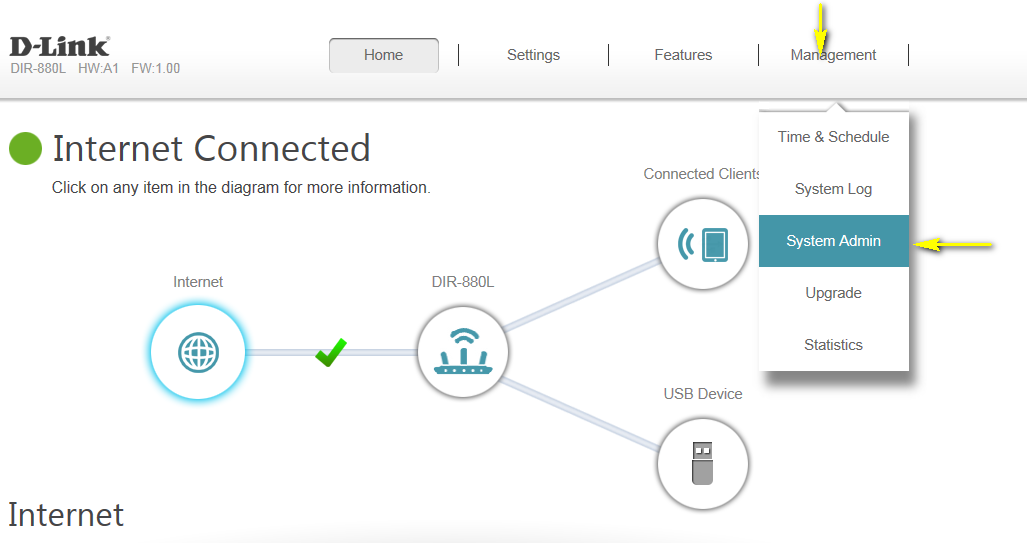Click the 'Internet Connected' heading
The height and width of the screenshot is (543, 1027).
pos(211,149)
